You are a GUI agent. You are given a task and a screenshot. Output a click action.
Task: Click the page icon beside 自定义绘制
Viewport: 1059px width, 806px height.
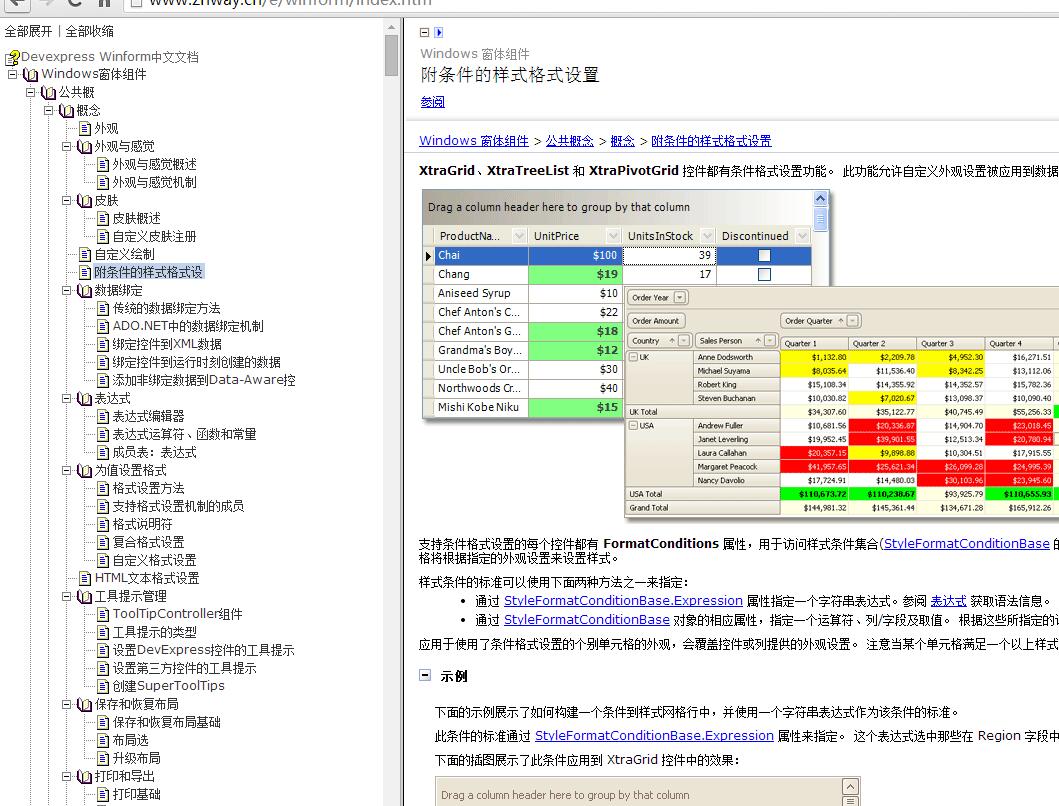pyautogui.click(x=85, y=254)
